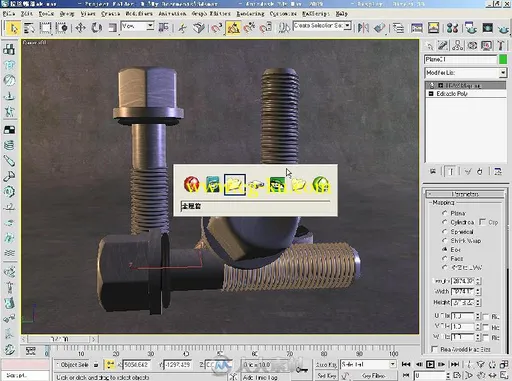
Task: Toggle the Spinner Snap icon
Action: 266,28
